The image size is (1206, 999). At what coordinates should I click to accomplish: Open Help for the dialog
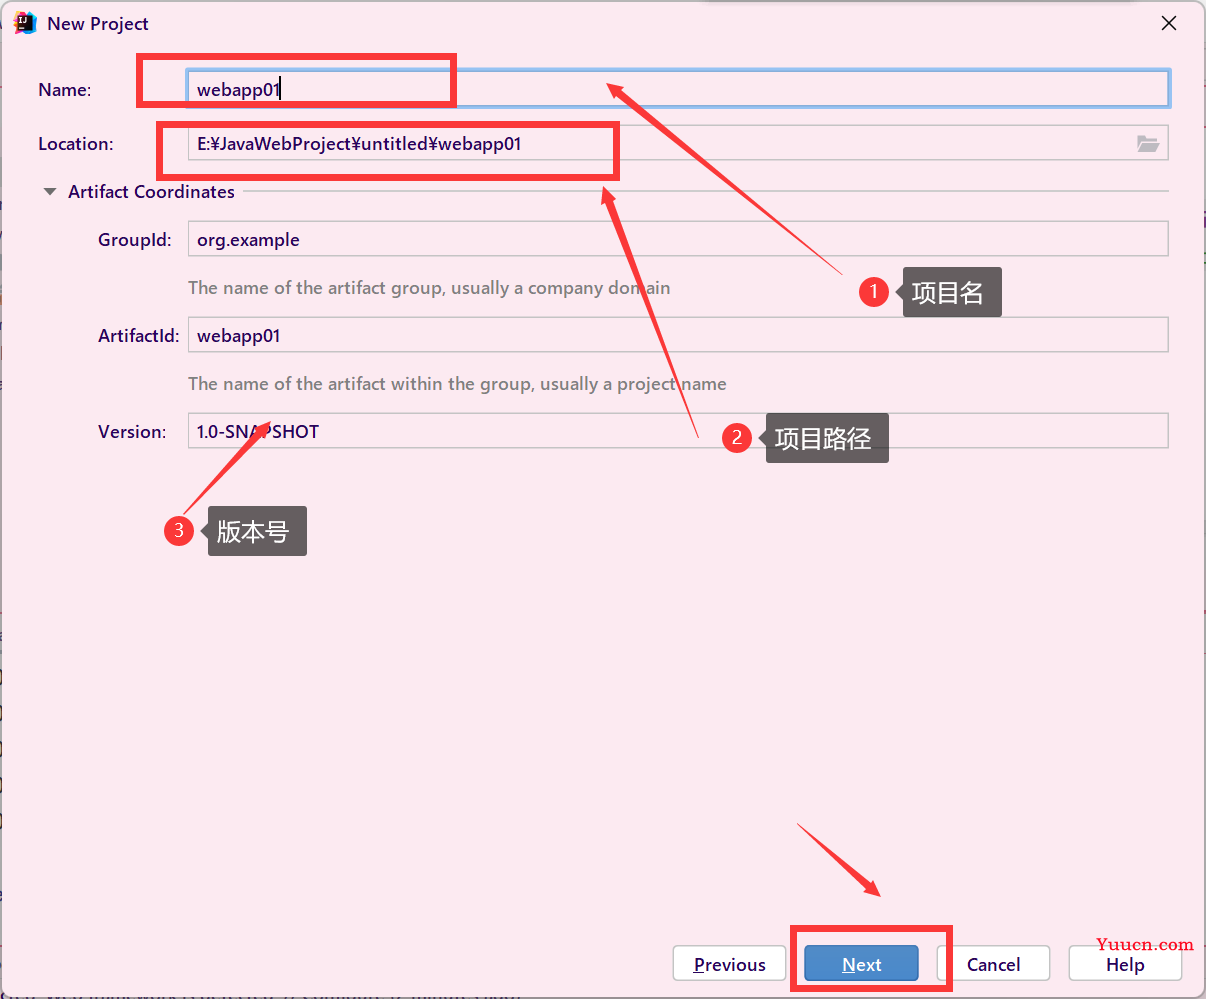tap(1125, 964)
